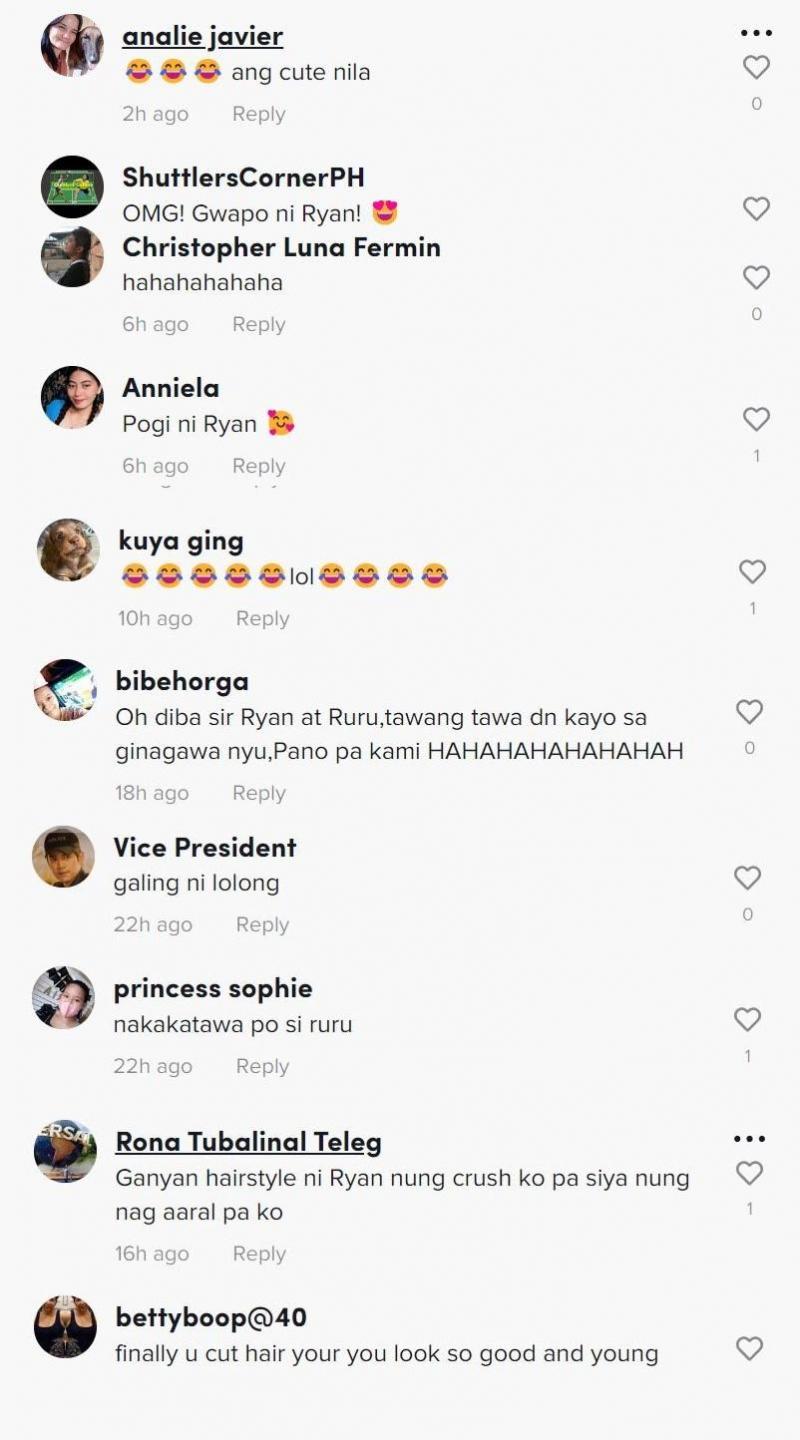View kuya ging's dog avatar
Viewport: 800px width, 1440px height.
point(67,549)
